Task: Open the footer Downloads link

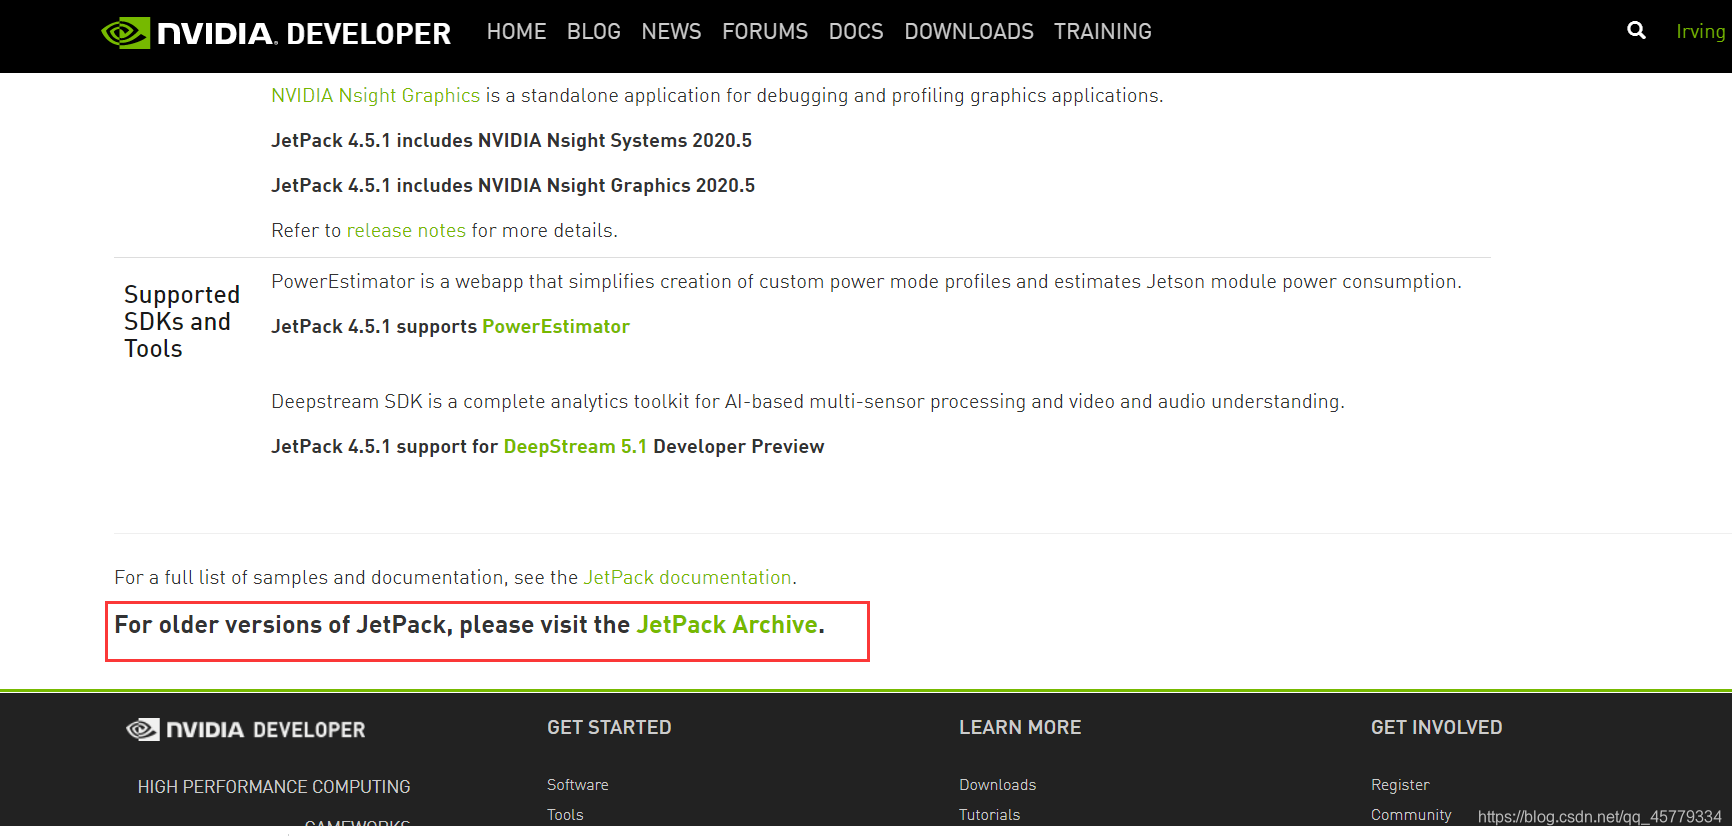Action: (998, 785)
